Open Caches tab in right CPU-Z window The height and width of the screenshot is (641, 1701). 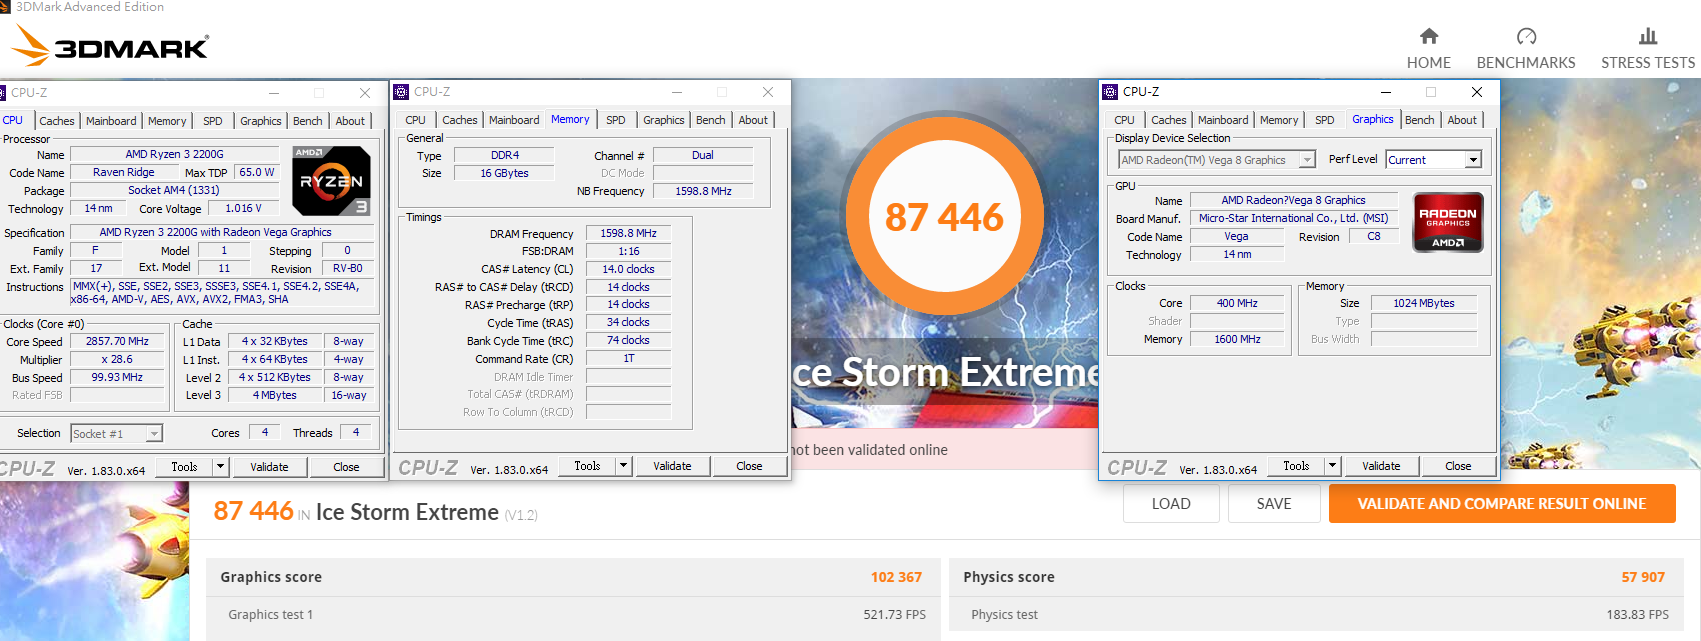[x=1169, y=120]
